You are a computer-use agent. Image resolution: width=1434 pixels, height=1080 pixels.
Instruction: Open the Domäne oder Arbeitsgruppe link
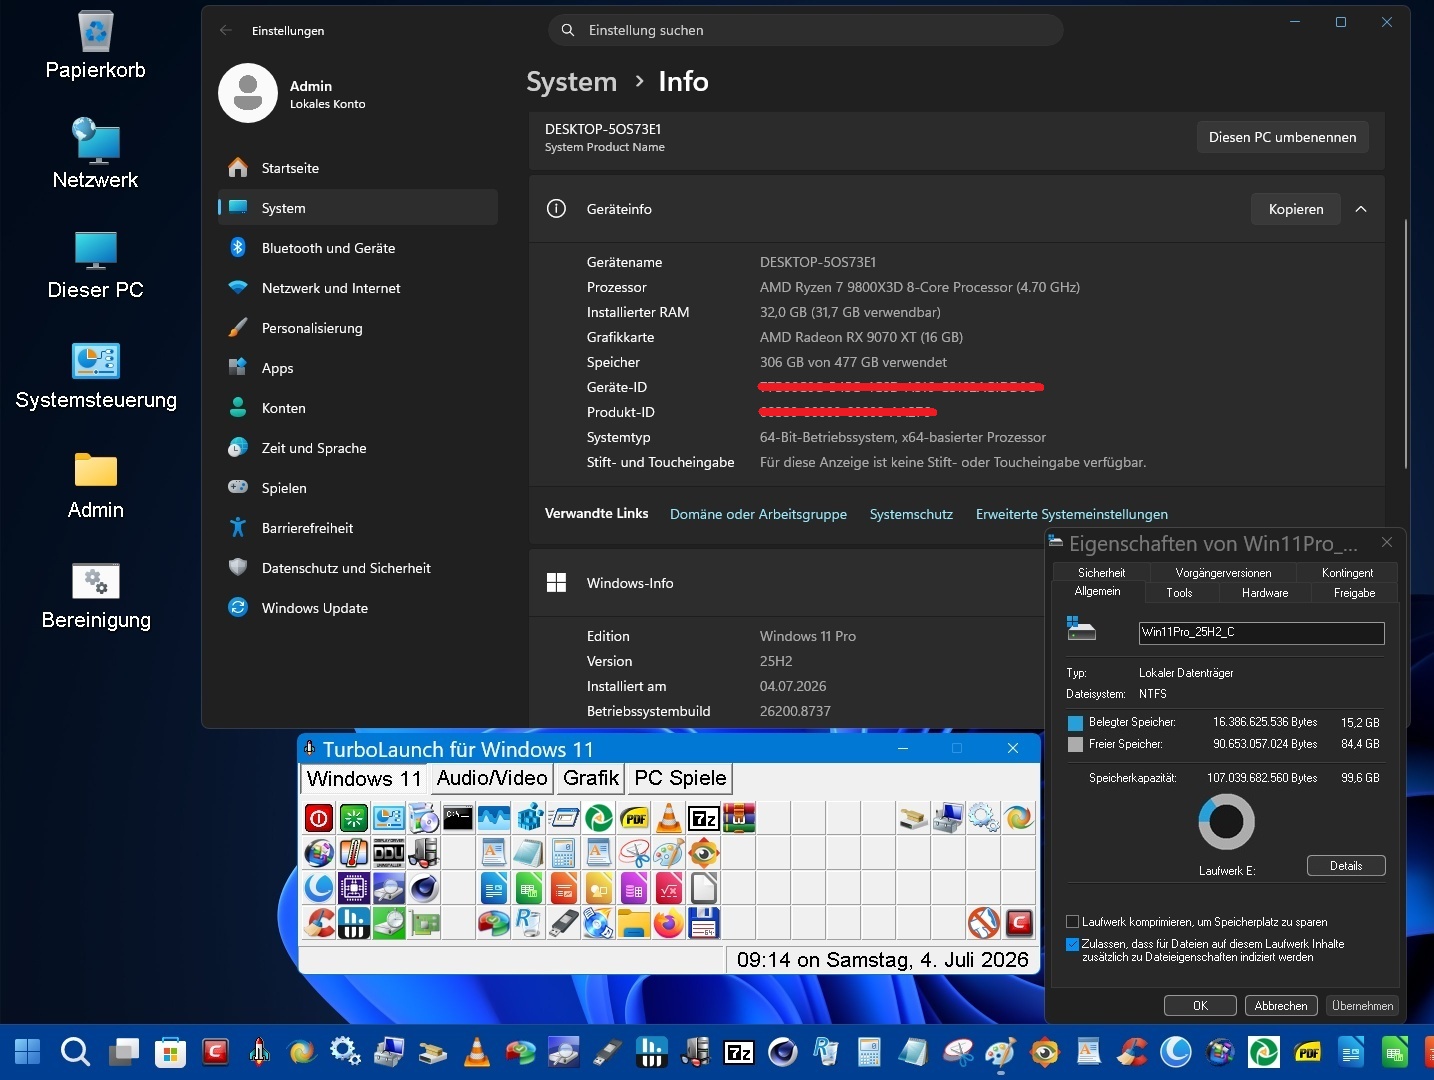758,514
